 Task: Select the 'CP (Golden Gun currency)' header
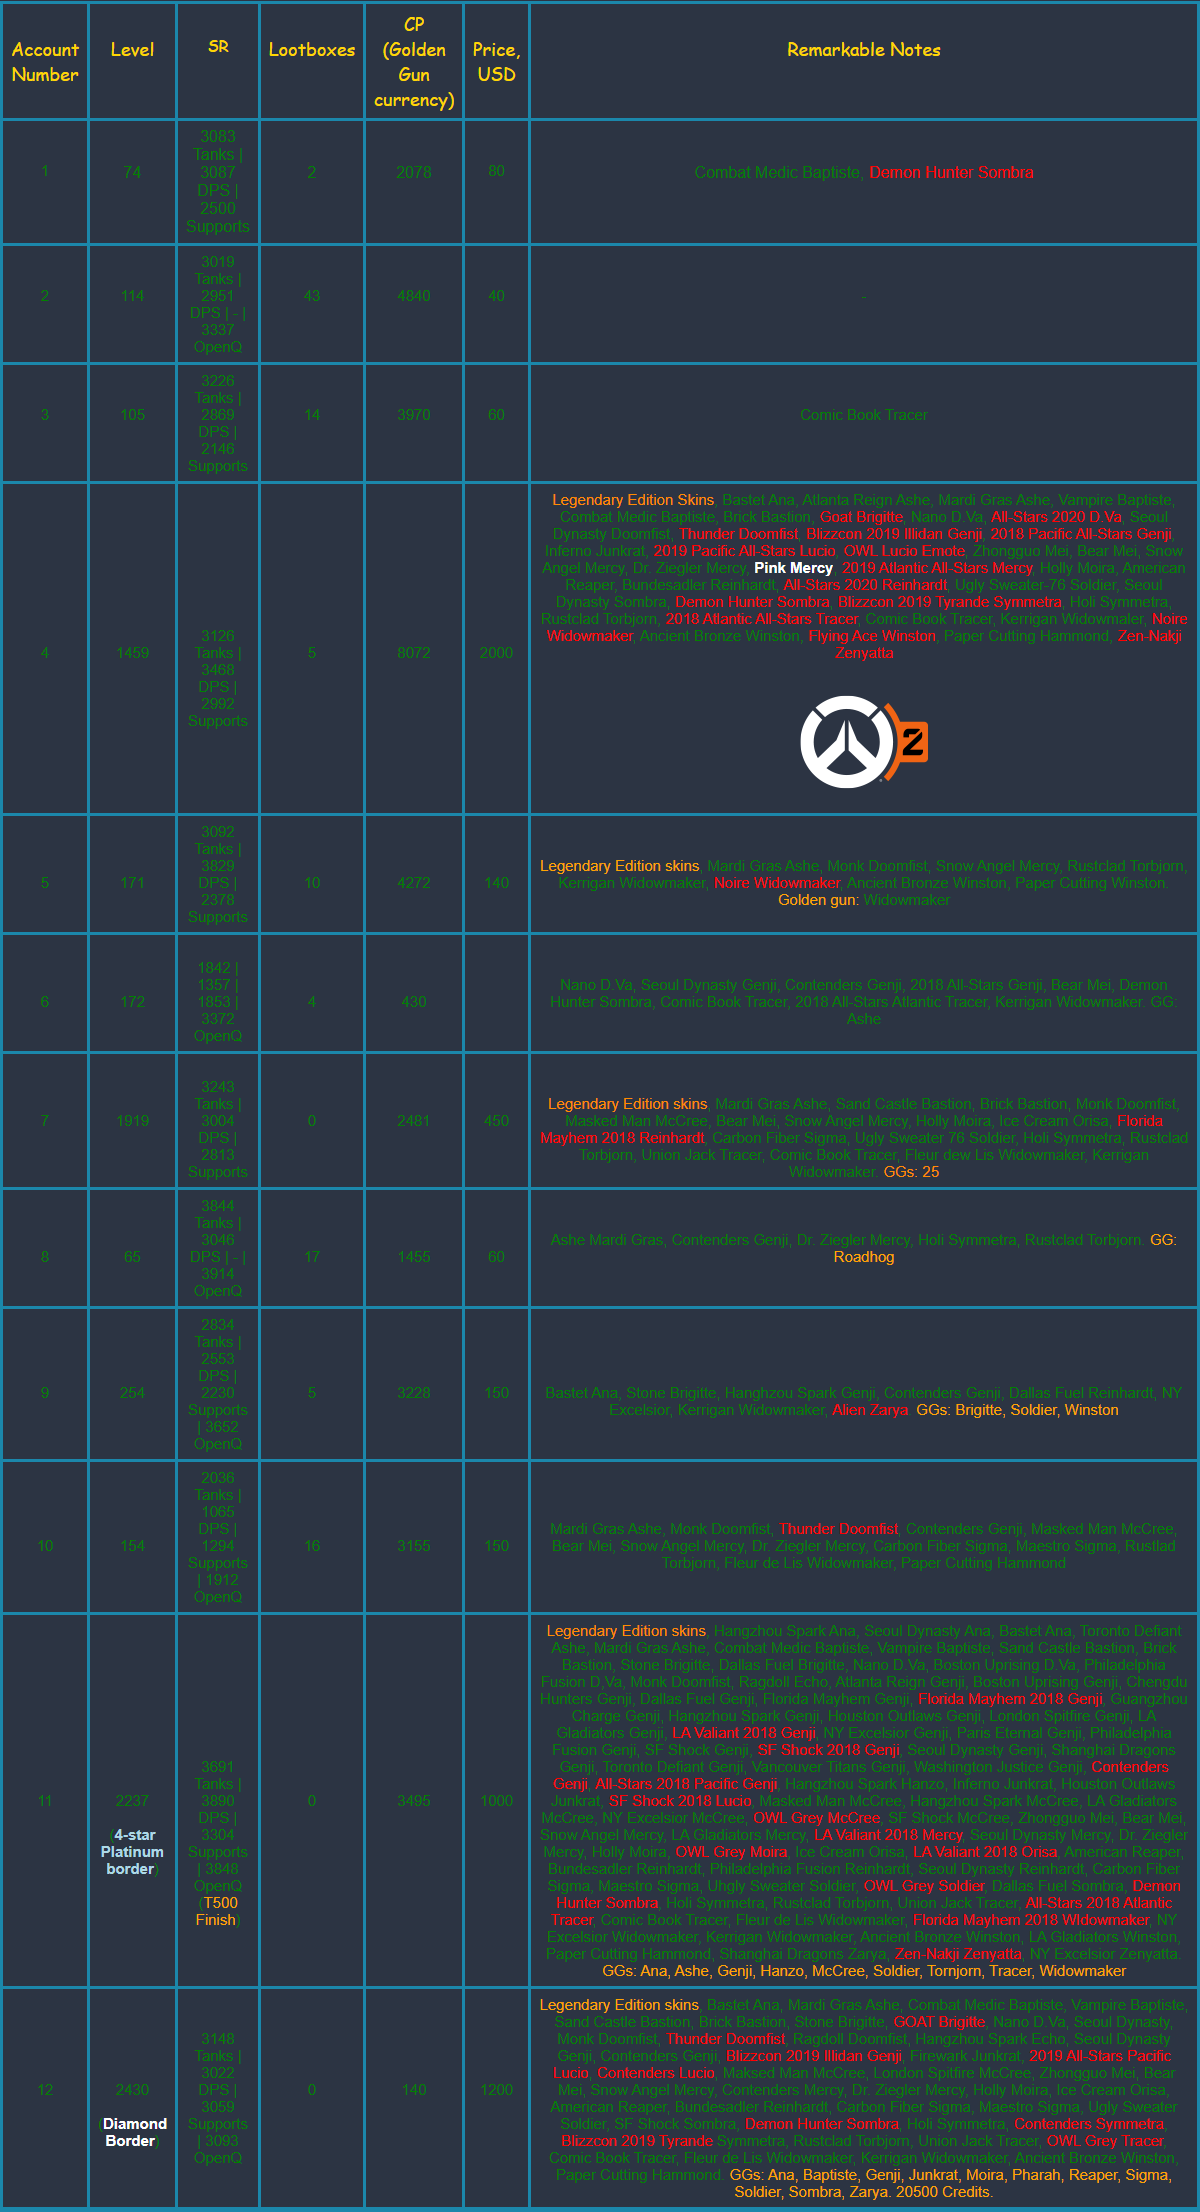[414, 62]
